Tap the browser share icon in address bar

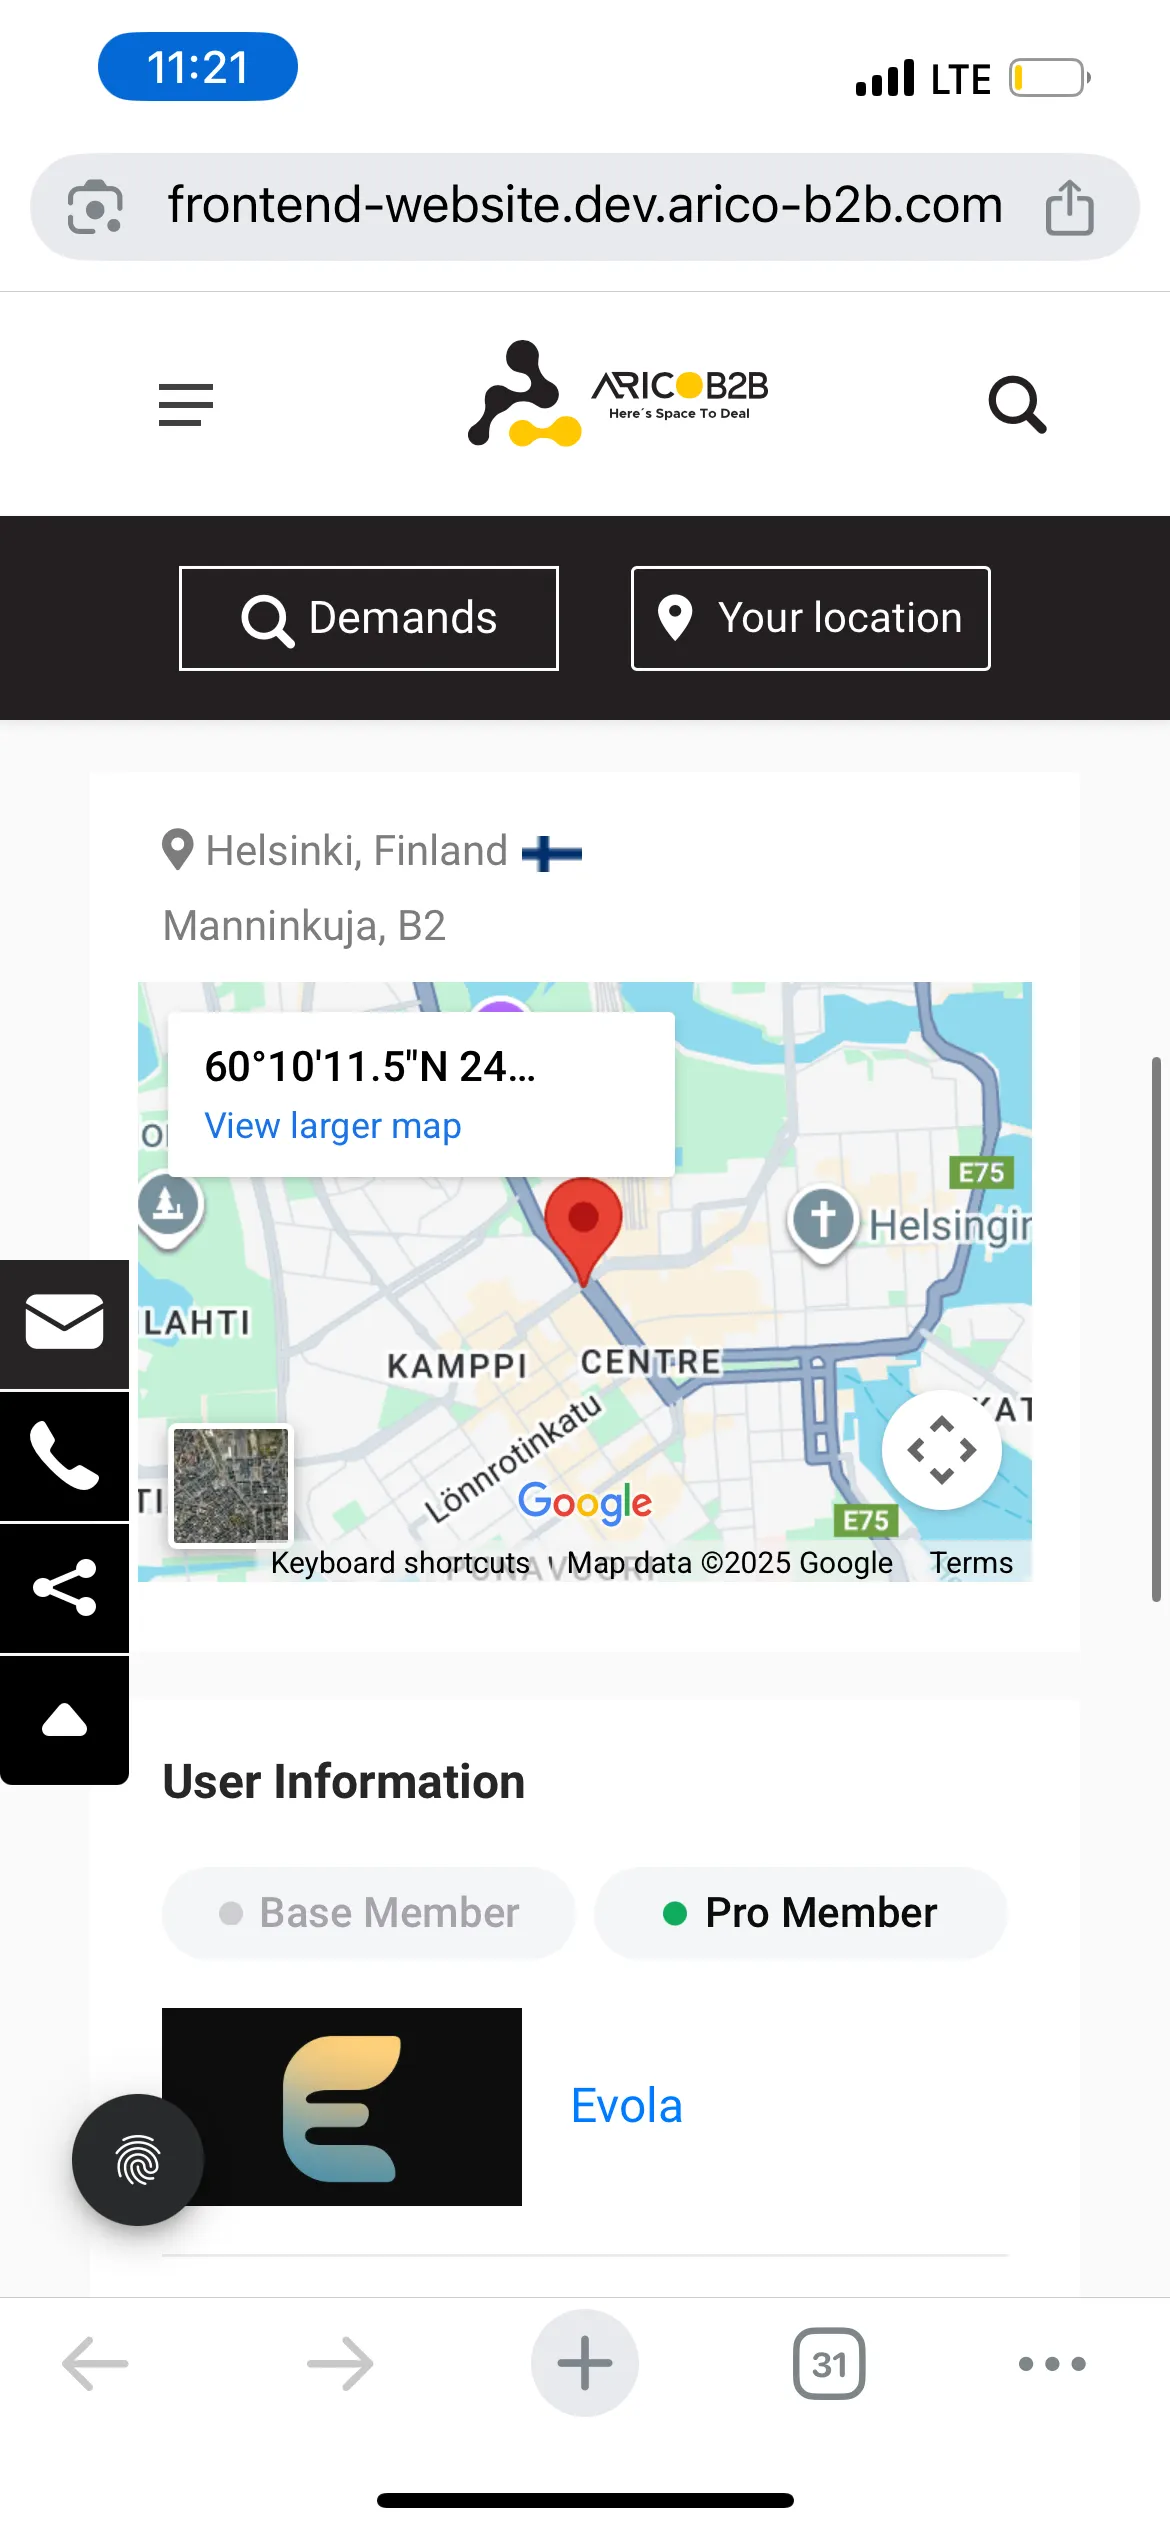1069,207
